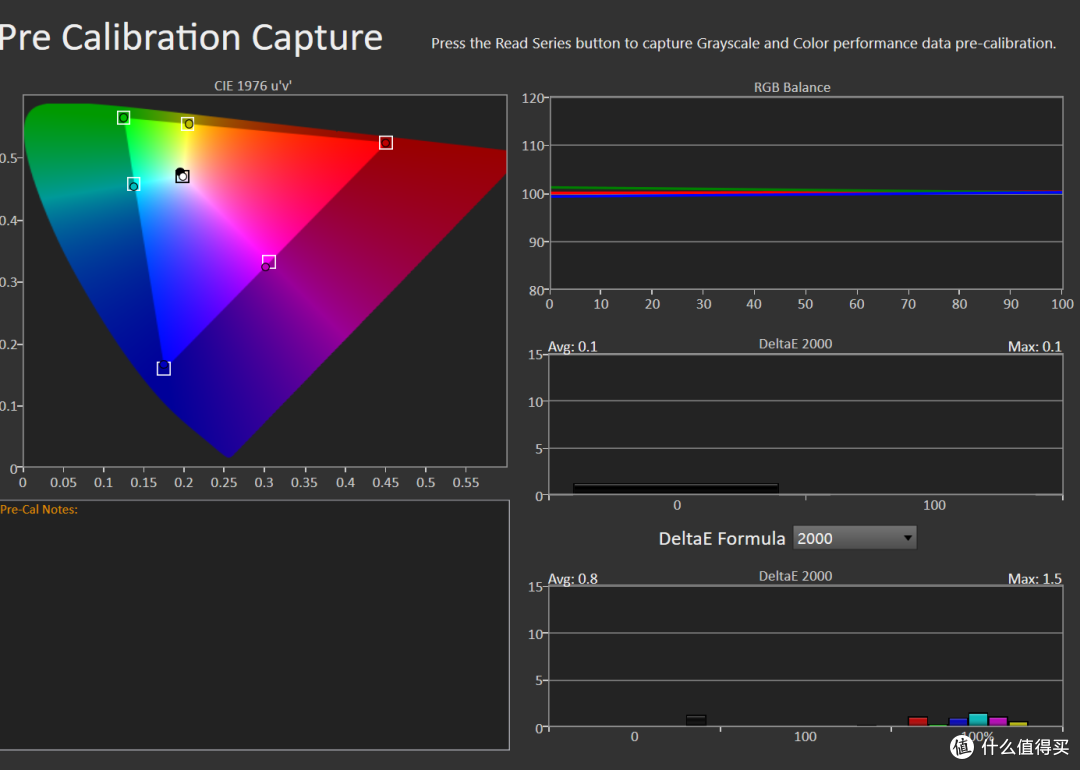Click the 'Pre-Cal Notes:' label
This screenshot has height=770, width=1080.
(39, 510)
